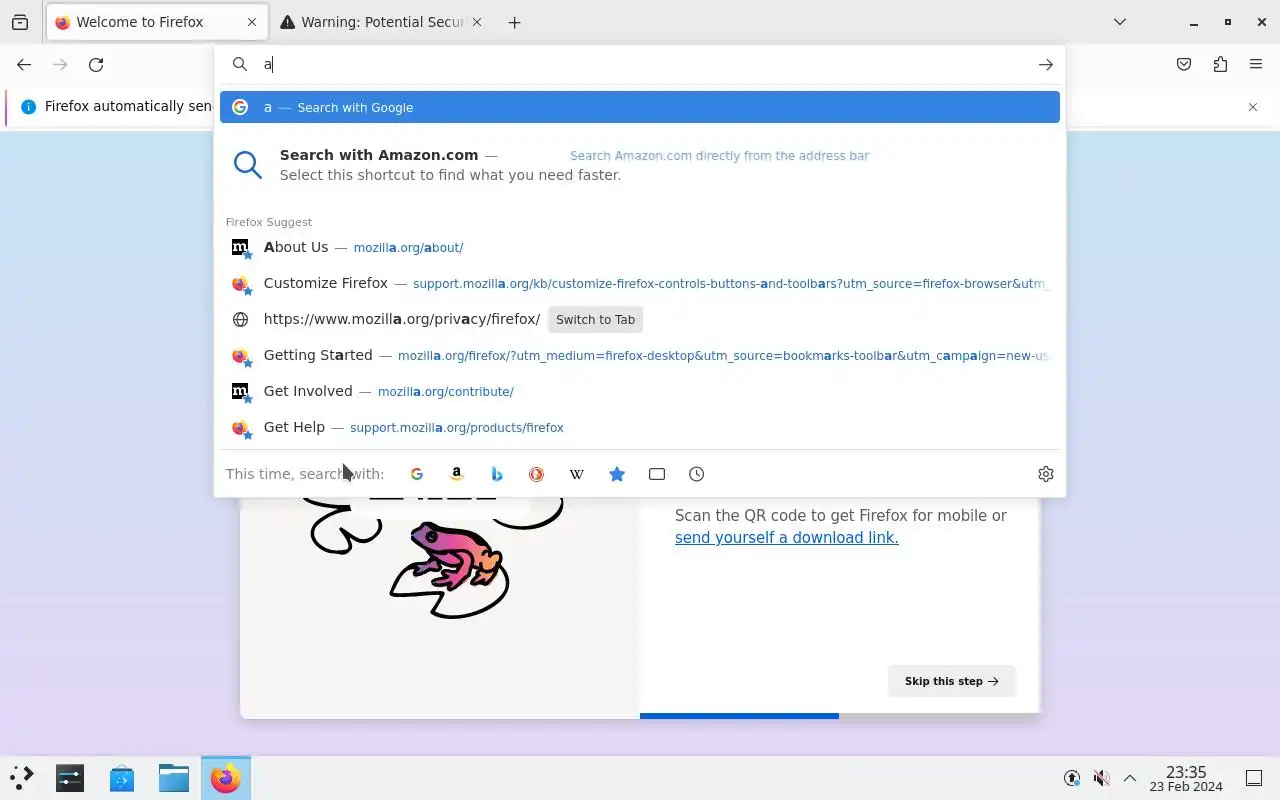Expand the hidden system tray icons

click(x=1130, y=778)
